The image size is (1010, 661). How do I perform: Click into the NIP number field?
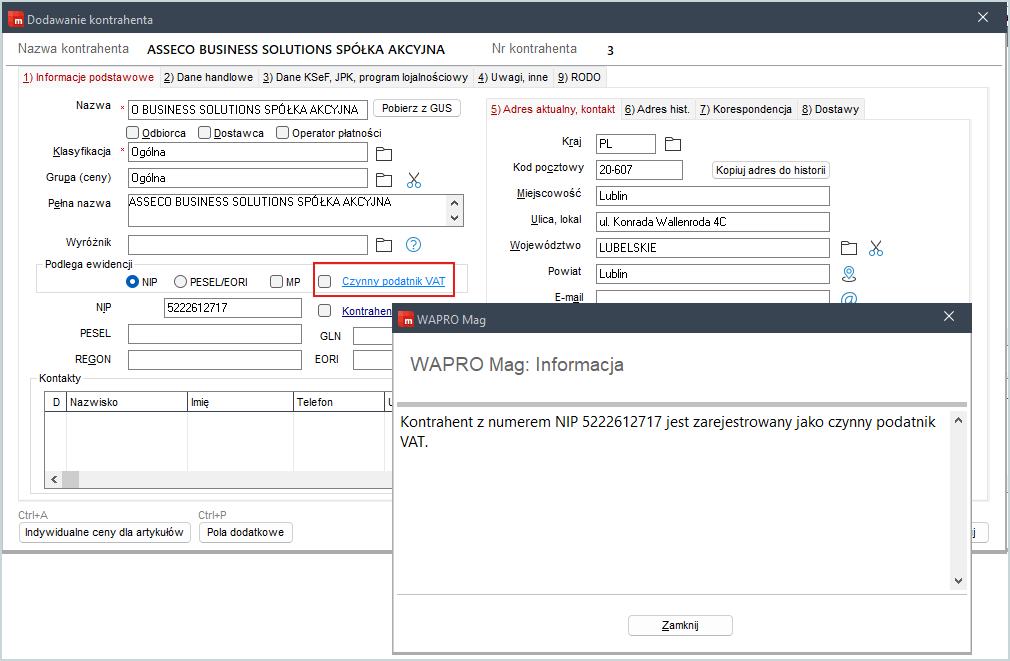click(x=233, y=308)
